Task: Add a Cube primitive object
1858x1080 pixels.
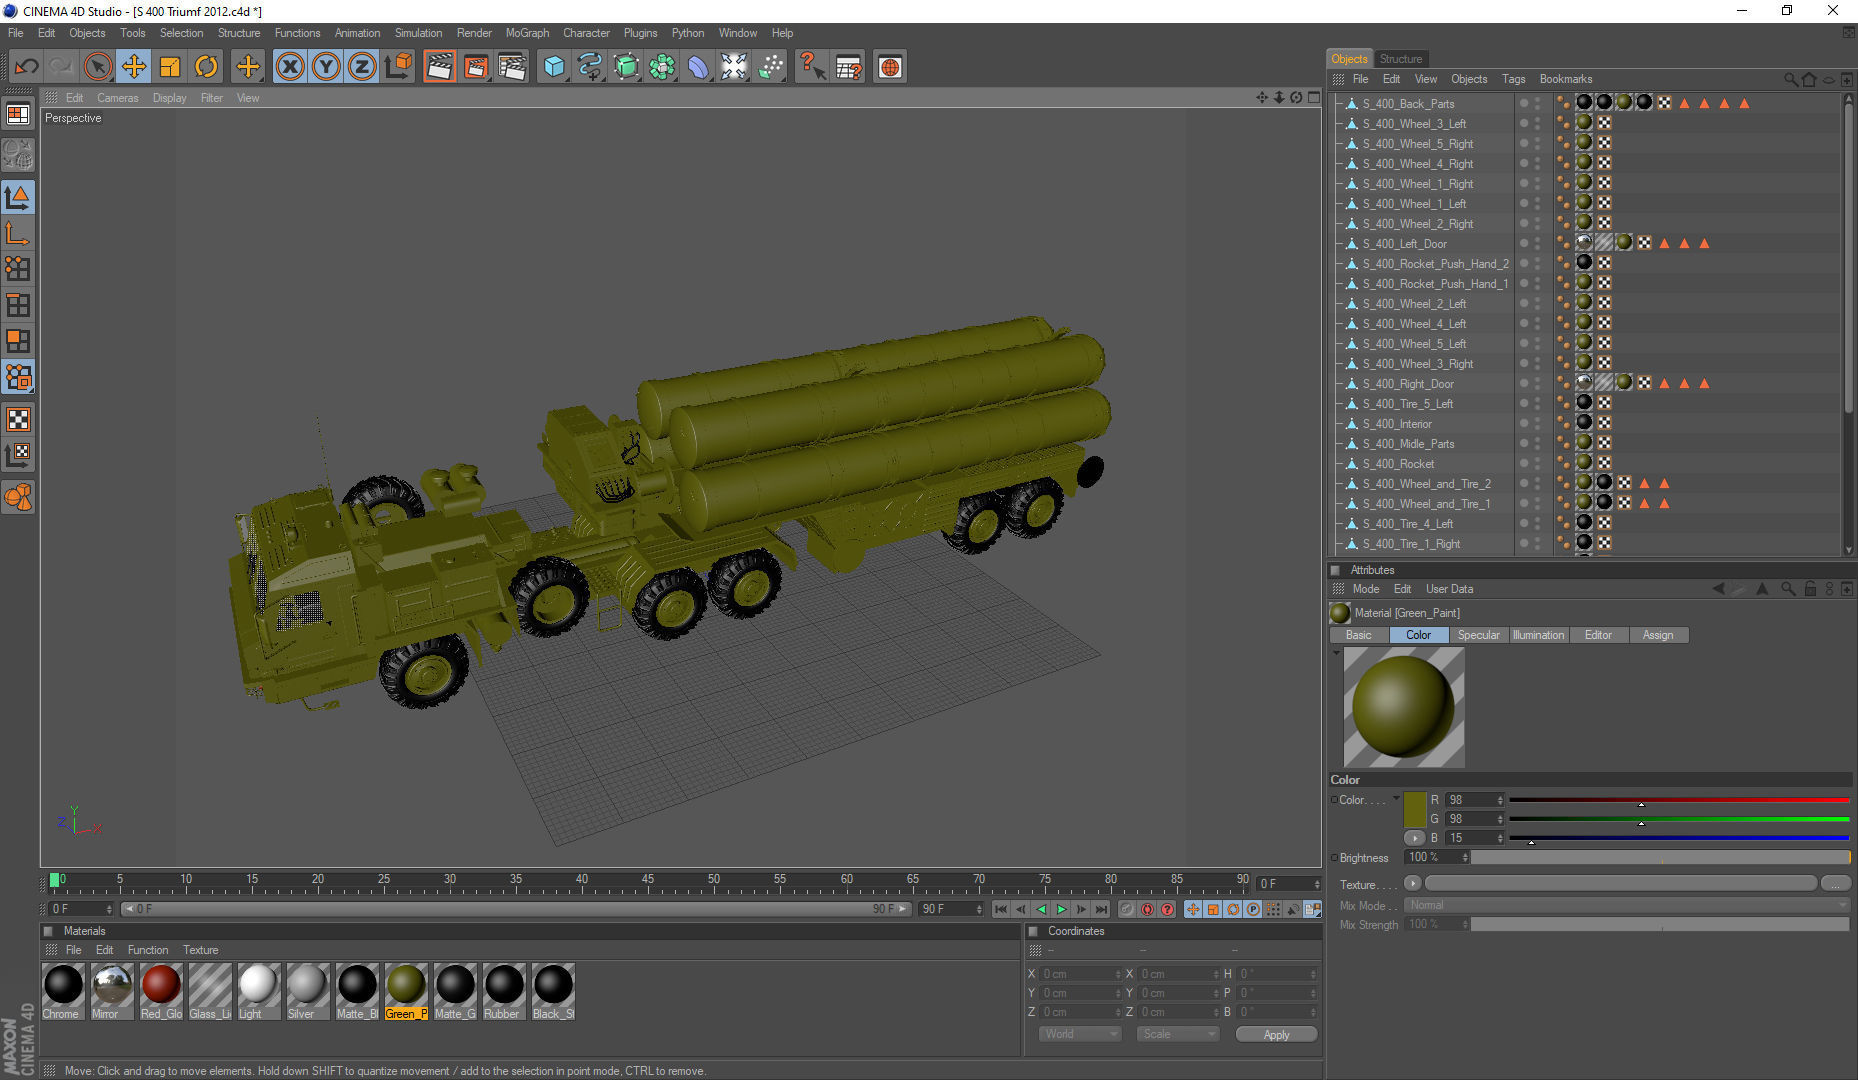Action: click(553, 67)
